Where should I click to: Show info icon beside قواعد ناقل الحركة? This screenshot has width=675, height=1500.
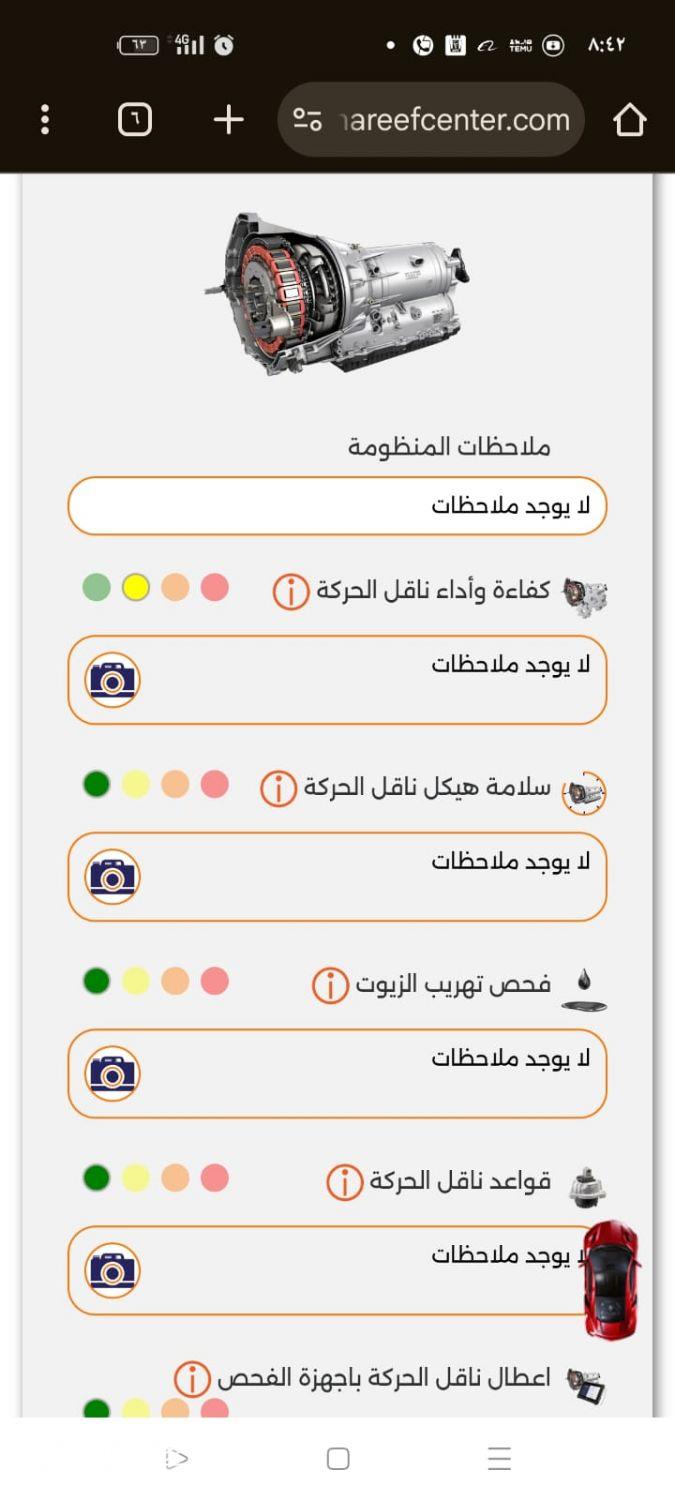pos(344,1183)
